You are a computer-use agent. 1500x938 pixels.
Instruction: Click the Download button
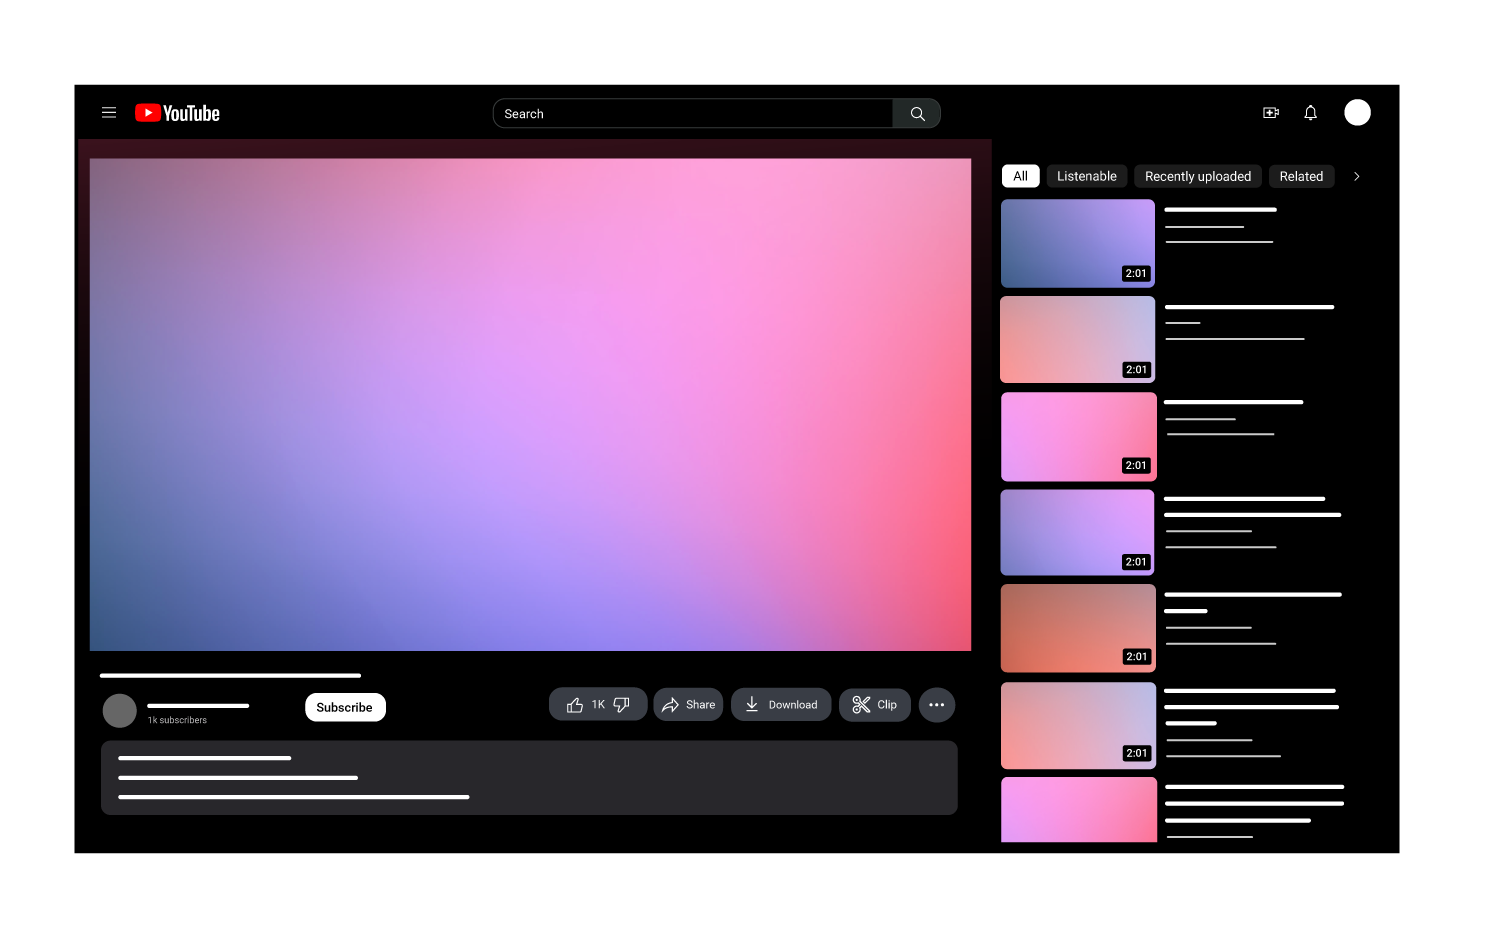click(x=781, y=704)
